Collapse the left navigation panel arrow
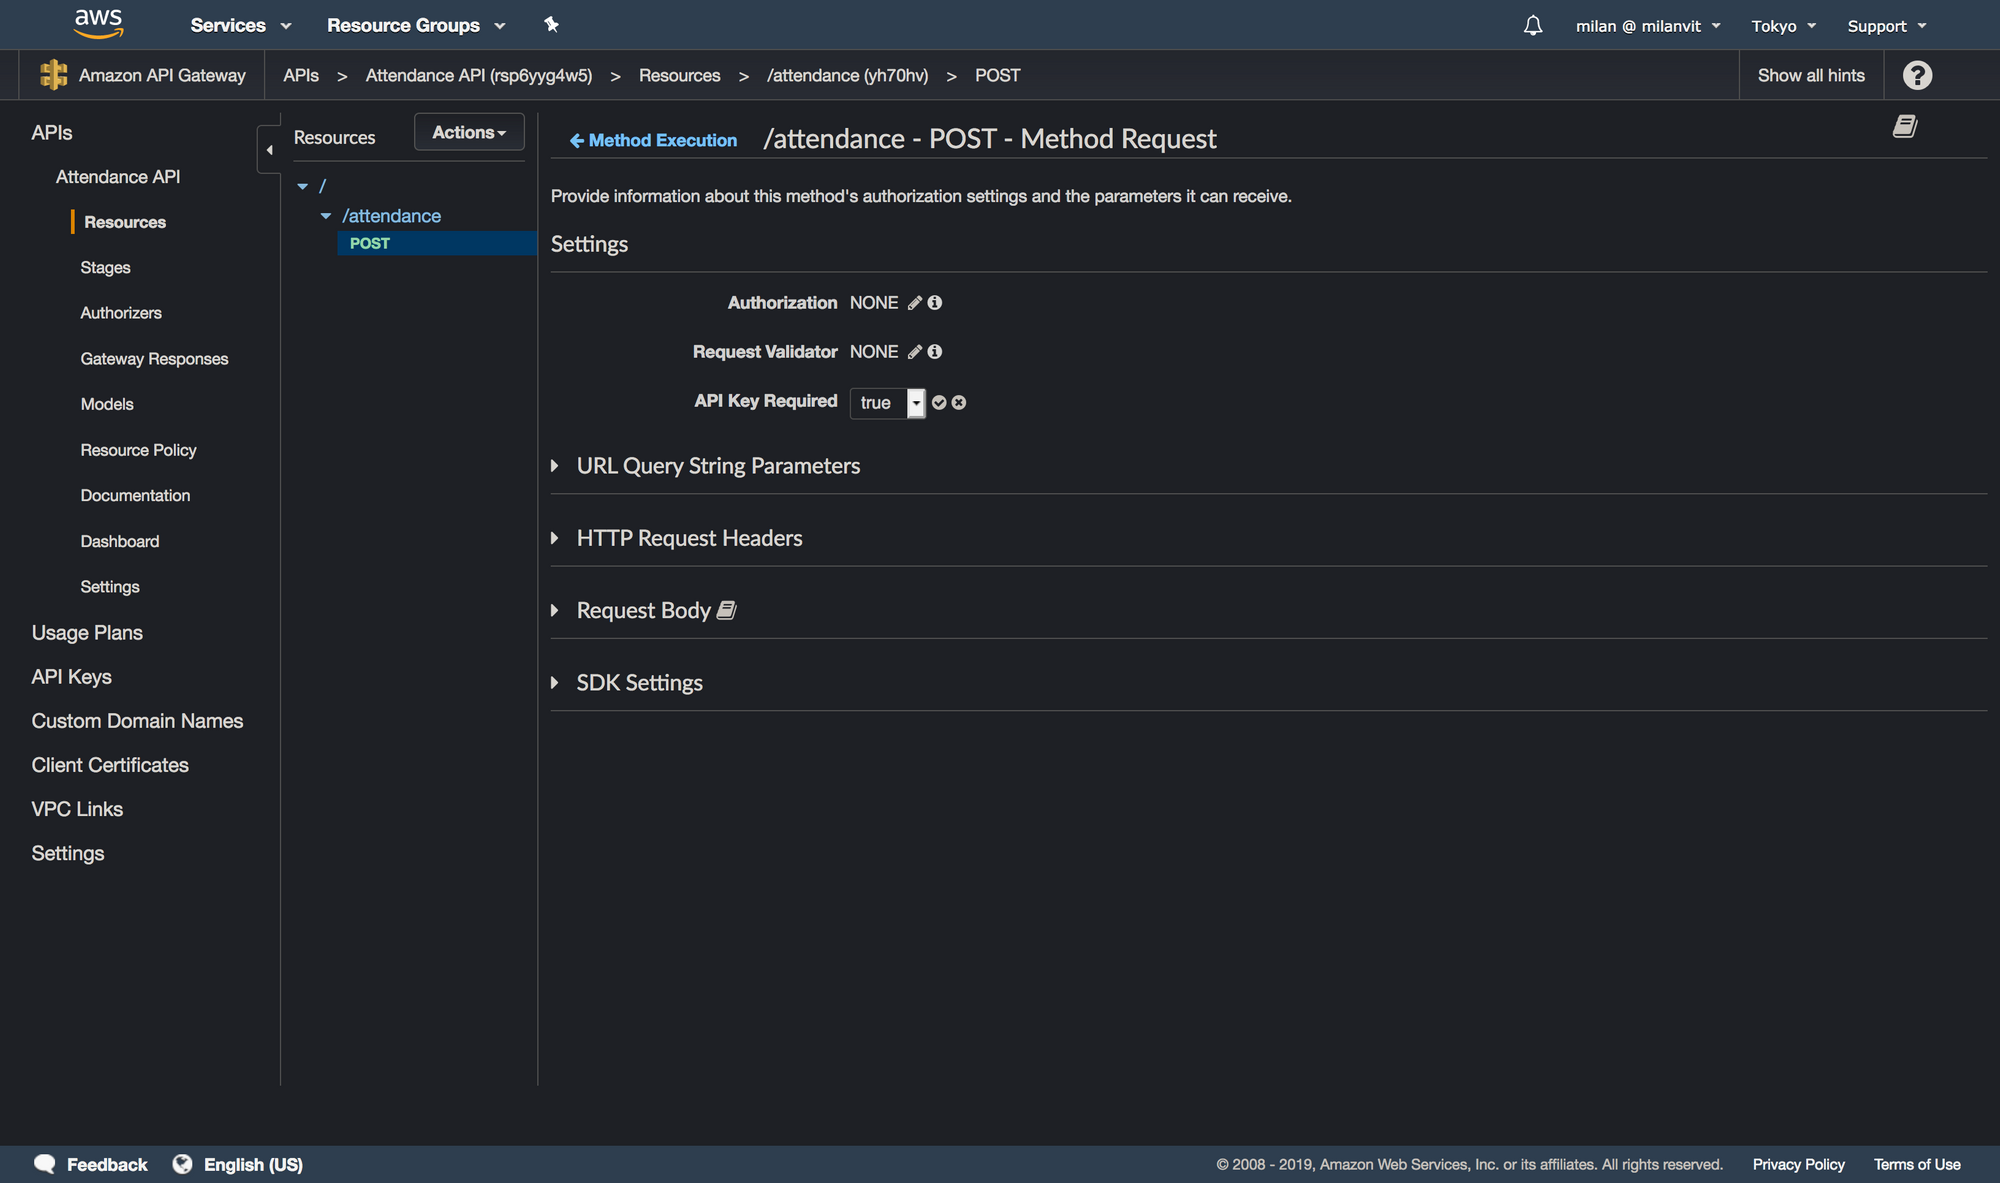Screen dimensions: 2000x1183 (269, 150)
